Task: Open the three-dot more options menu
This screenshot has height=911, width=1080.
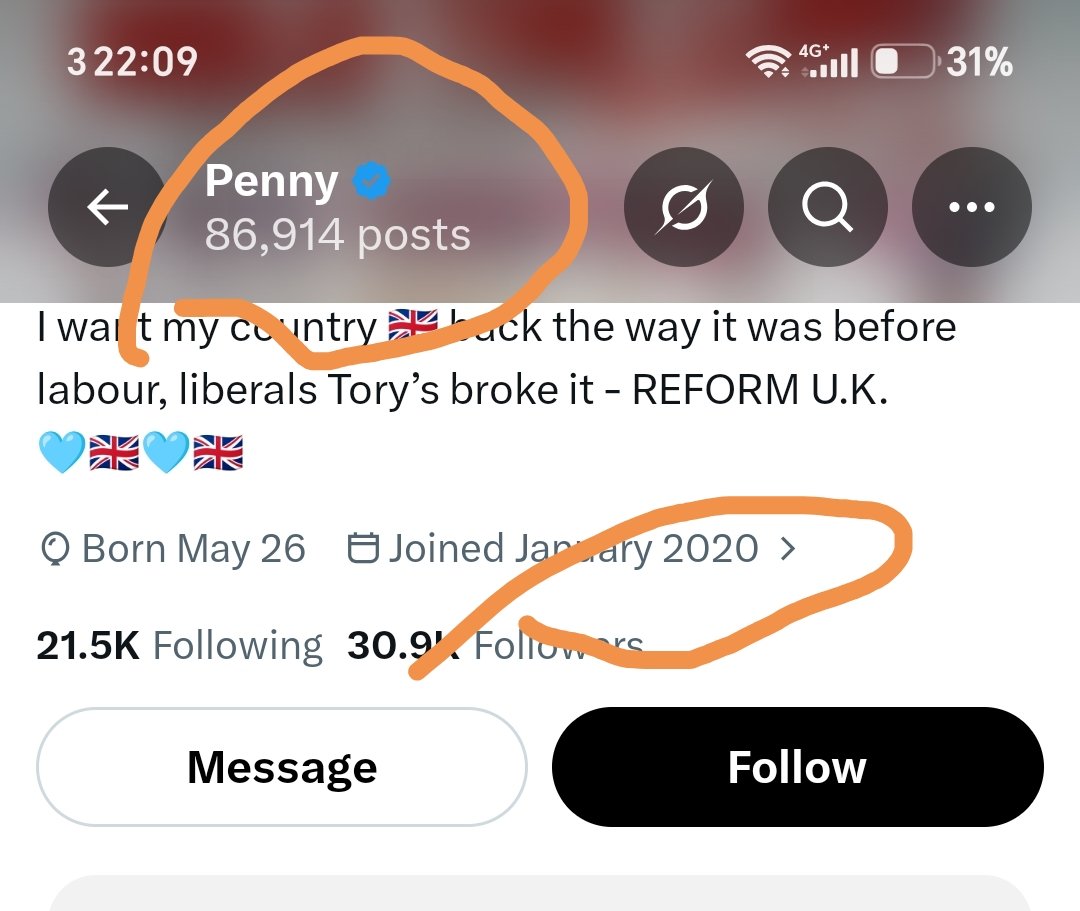Action: [971, 207]
